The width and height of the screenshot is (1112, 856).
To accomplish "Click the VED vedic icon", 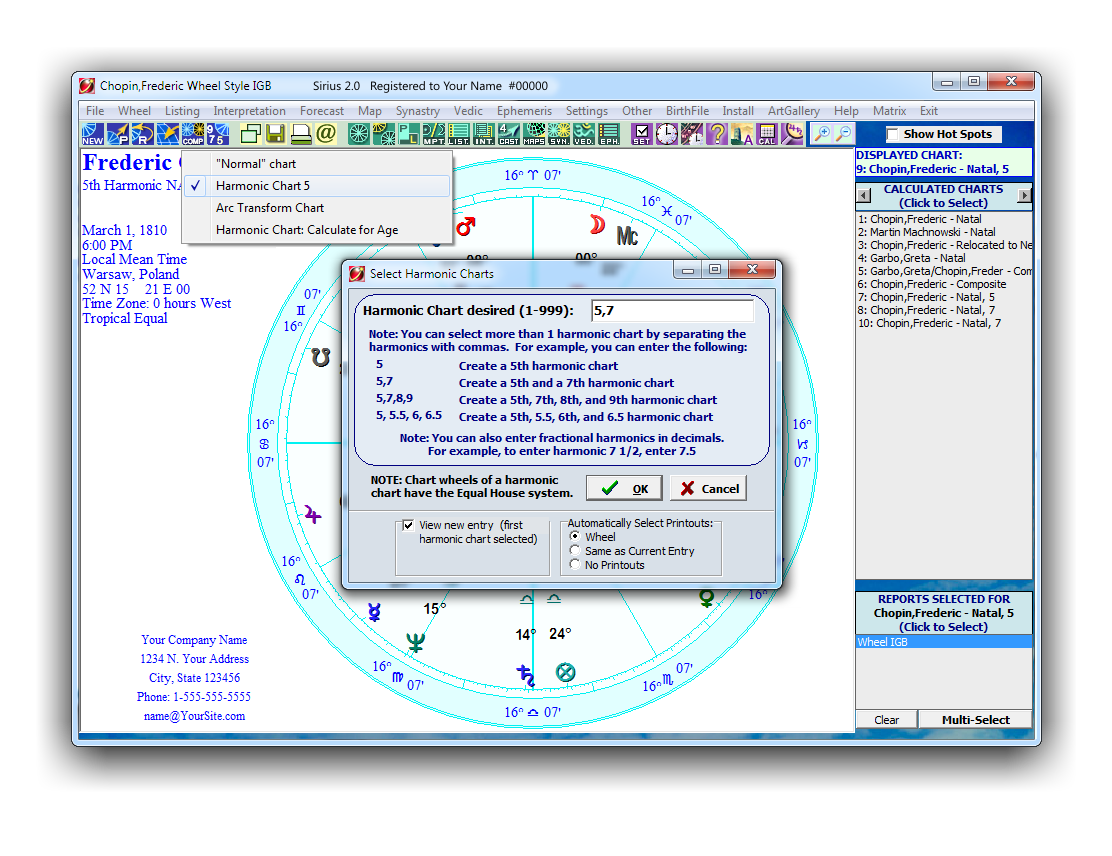I will coord(584,134).
